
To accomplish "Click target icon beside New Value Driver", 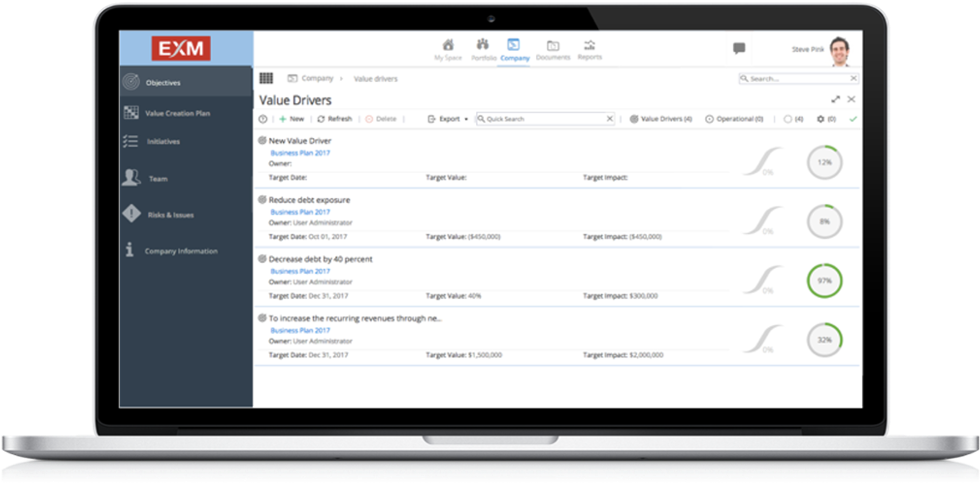I will click(x=262, y=141).
